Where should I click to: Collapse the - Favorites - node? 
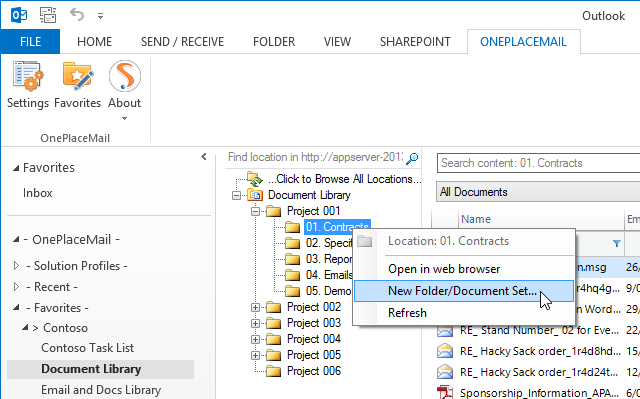tap(16, 308)
